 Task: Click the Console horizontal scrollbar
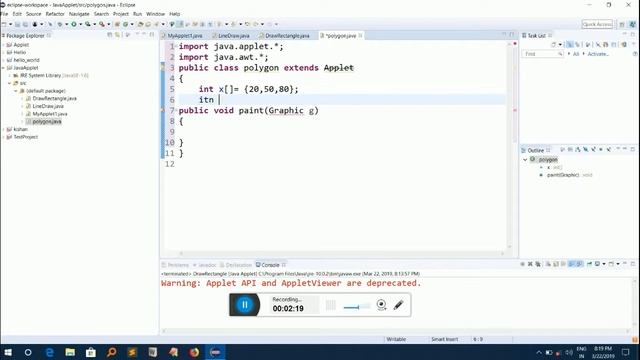click(396, 331)
